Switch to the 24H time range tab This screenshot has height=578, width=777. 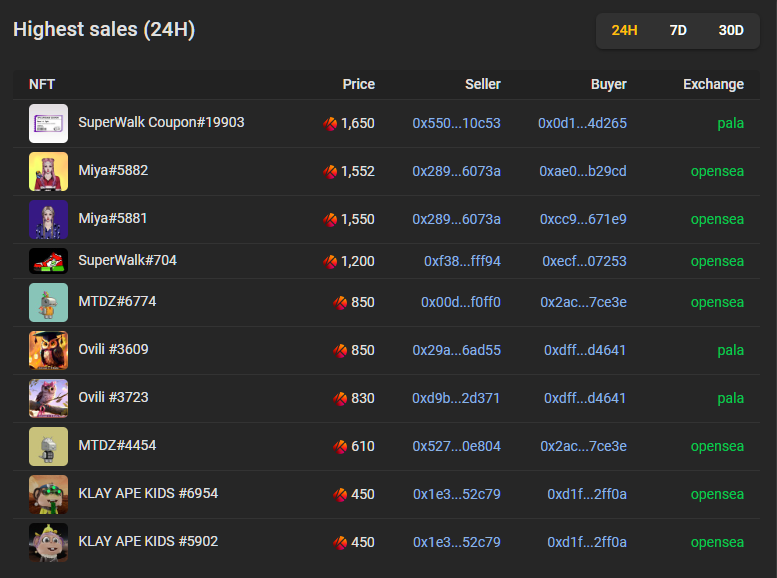point(624,30)
